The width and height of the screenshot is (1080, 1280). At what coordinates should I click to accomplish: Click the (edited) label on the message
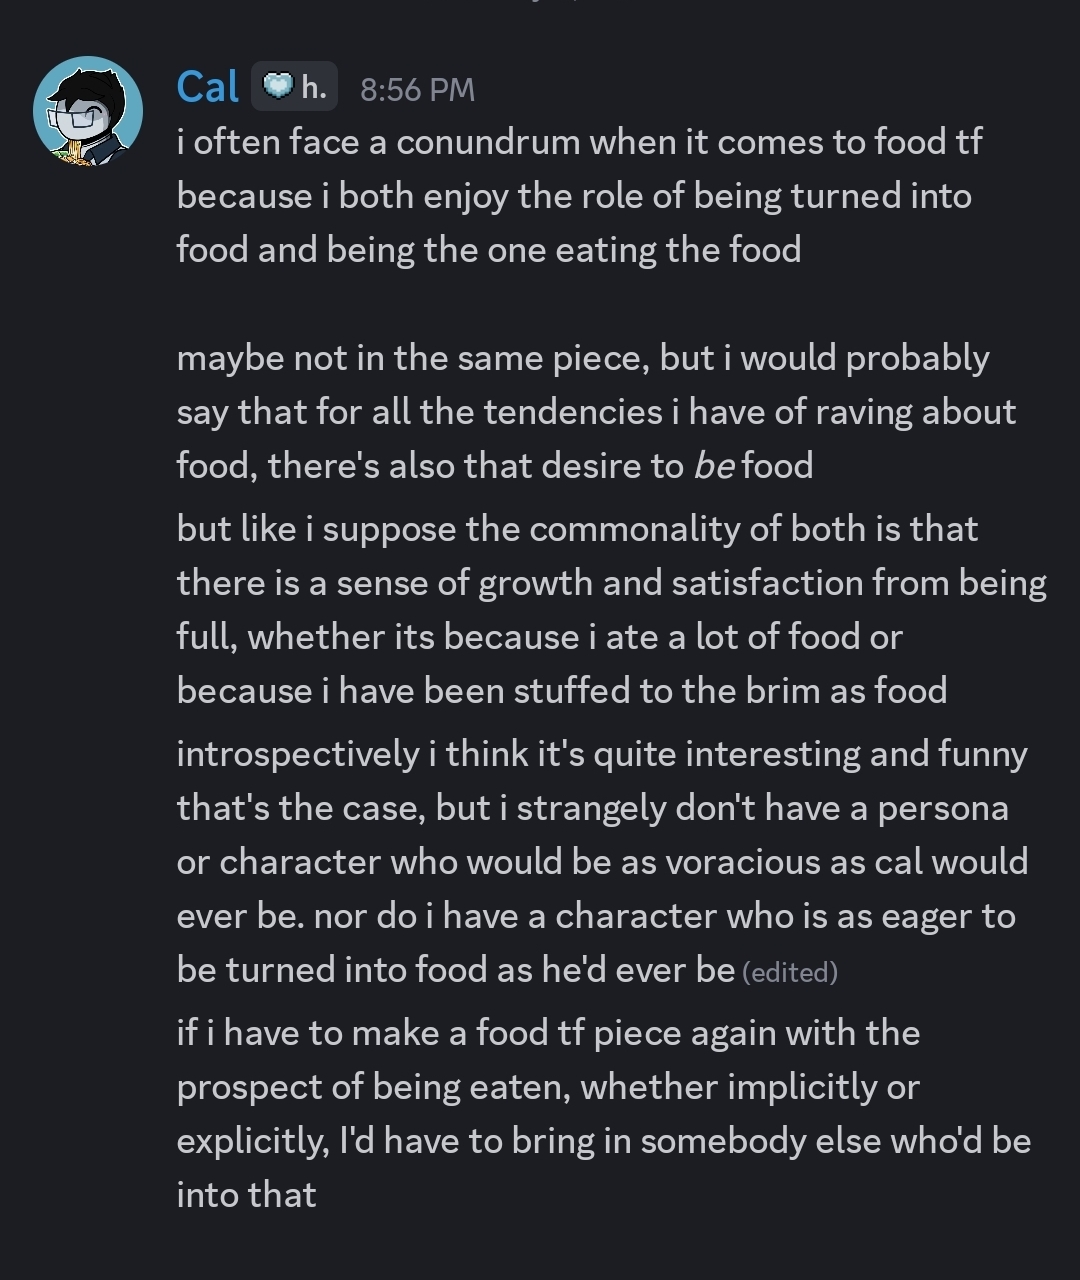tap(789, 972)
